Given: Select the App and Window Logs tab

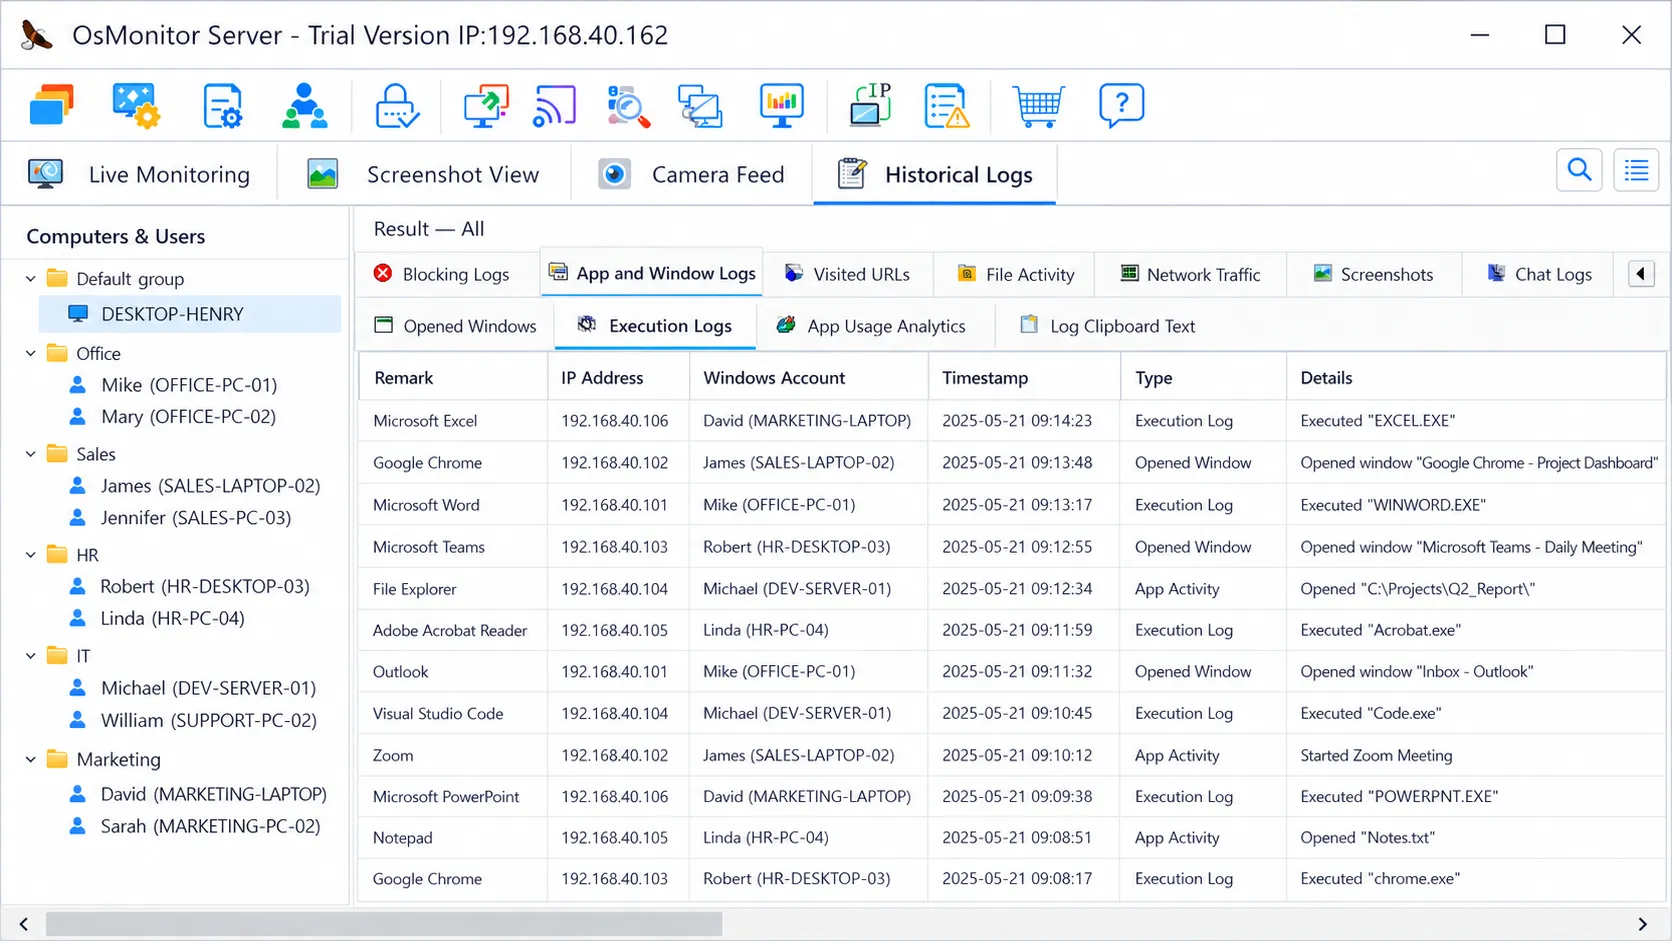Looking at the screenshot, I should [x=652, y=273].
